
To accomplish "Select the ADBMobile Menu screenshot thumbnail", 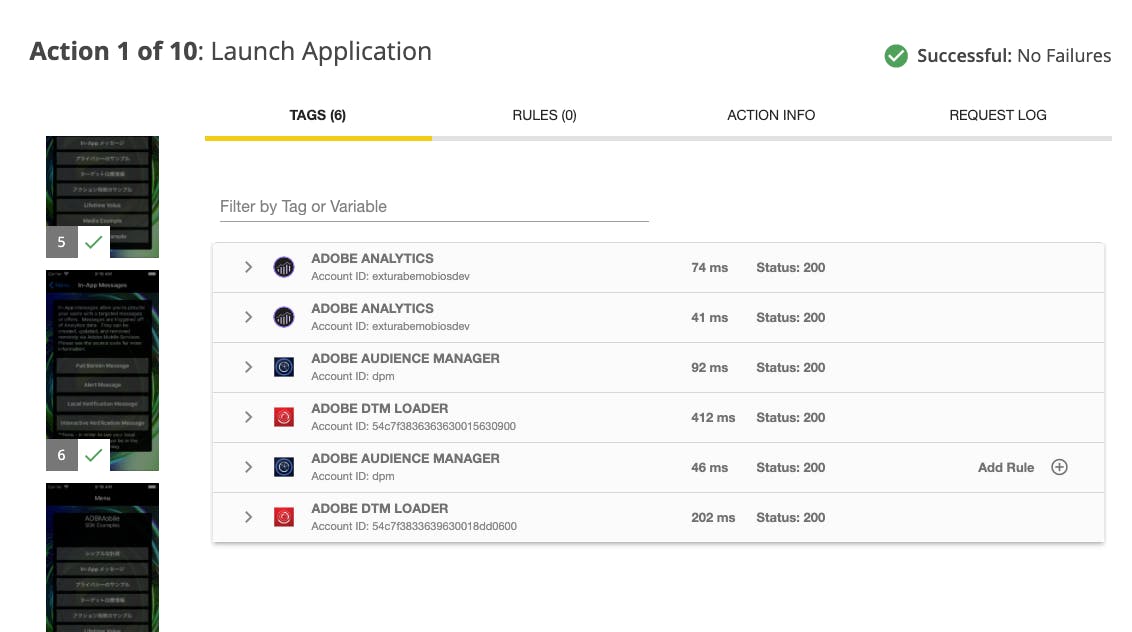I will click(103, 558).
